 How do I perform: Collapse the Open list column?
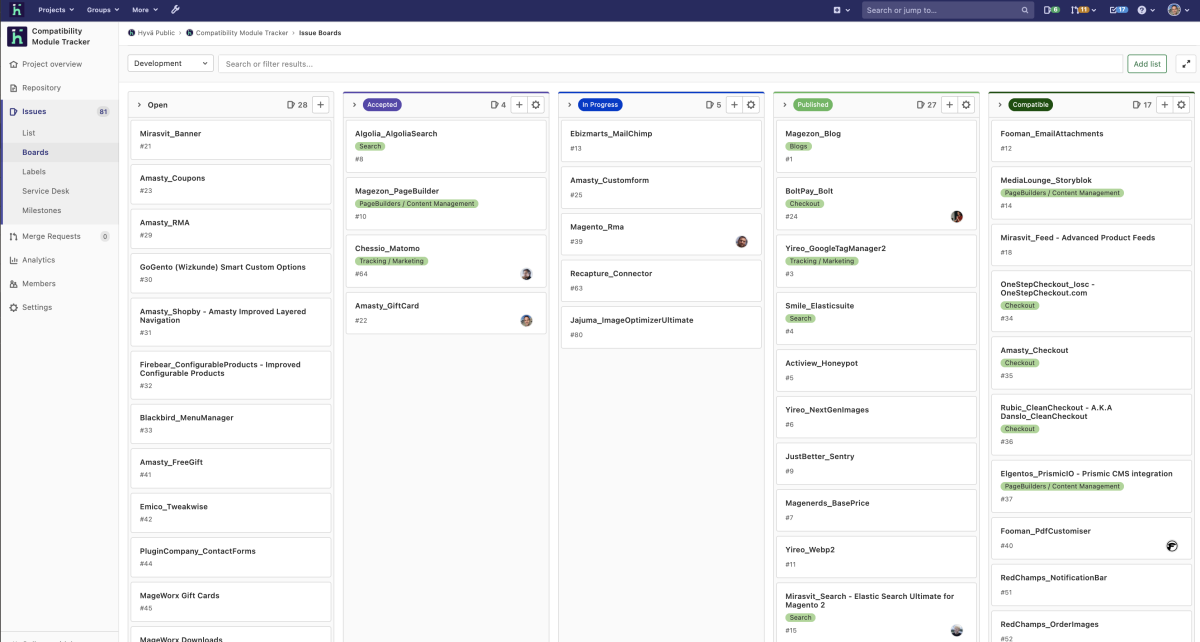(x=139, y=104)
